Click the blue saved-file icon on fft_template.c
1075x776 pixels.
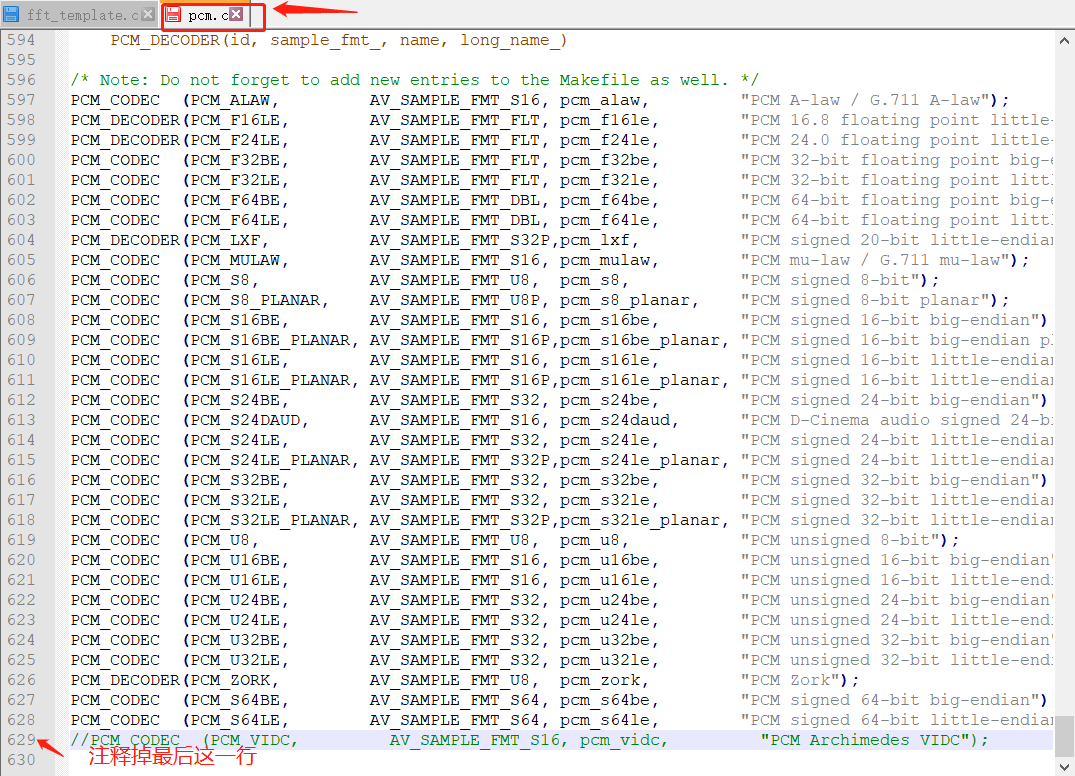(11, 15)
